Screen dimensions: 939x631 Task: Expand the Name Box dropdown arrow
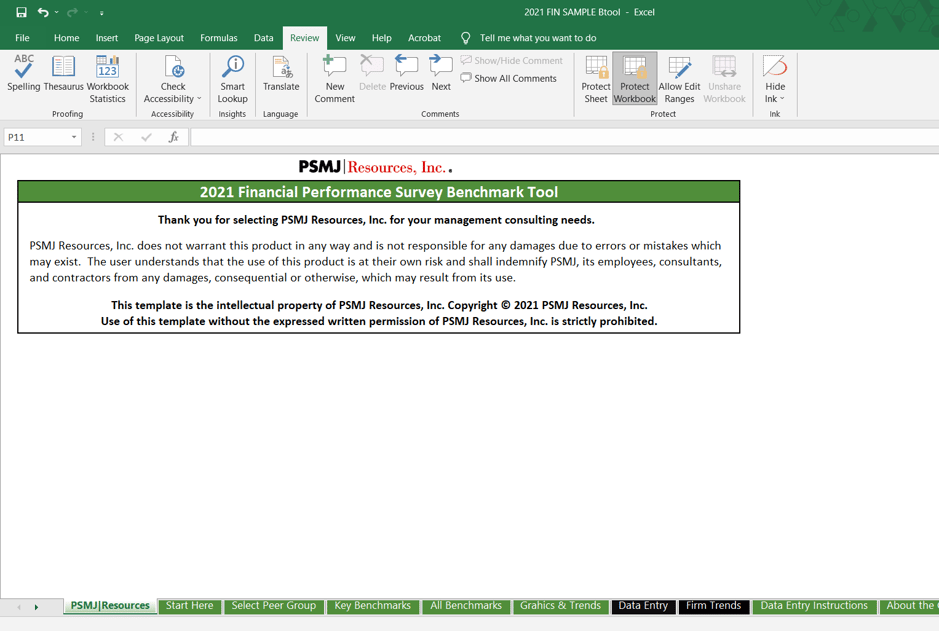point(74,137)
